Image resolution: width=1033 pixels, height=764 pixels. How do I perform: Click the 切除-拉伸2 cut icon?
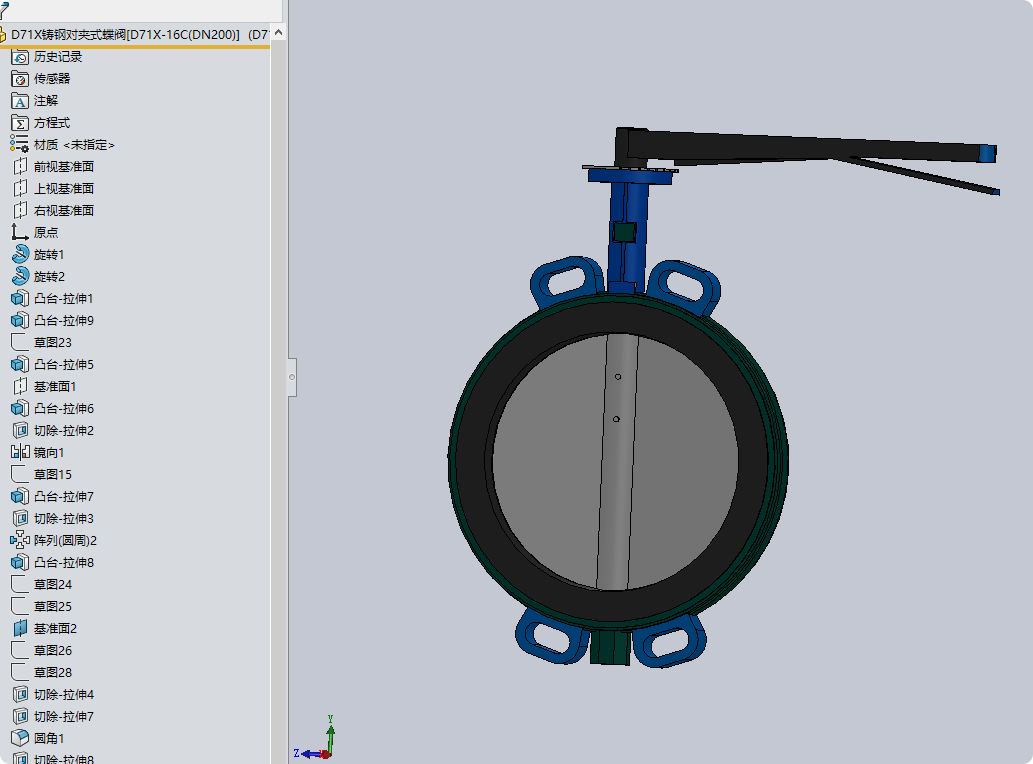tap(20, 431)
